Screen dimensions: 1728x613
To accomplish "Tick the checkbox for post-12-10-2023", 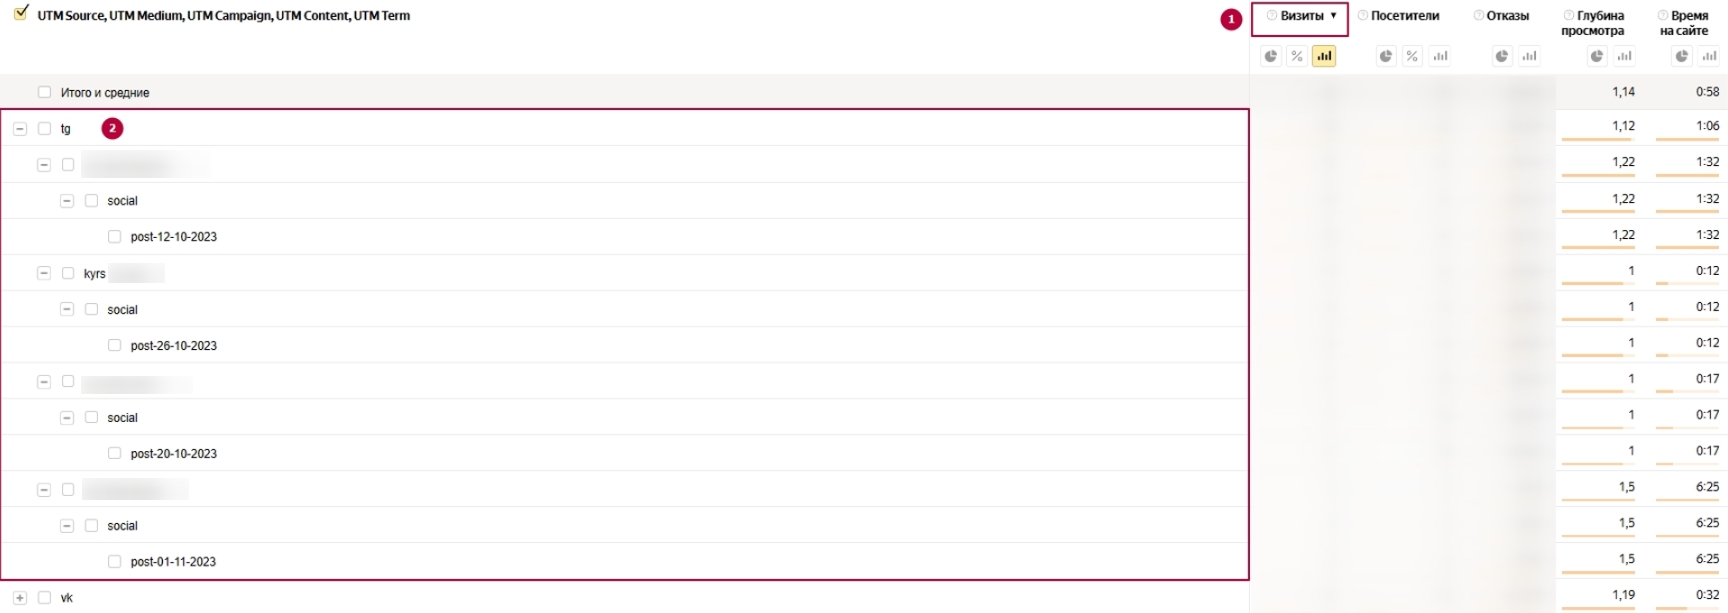I will point(114,237).
